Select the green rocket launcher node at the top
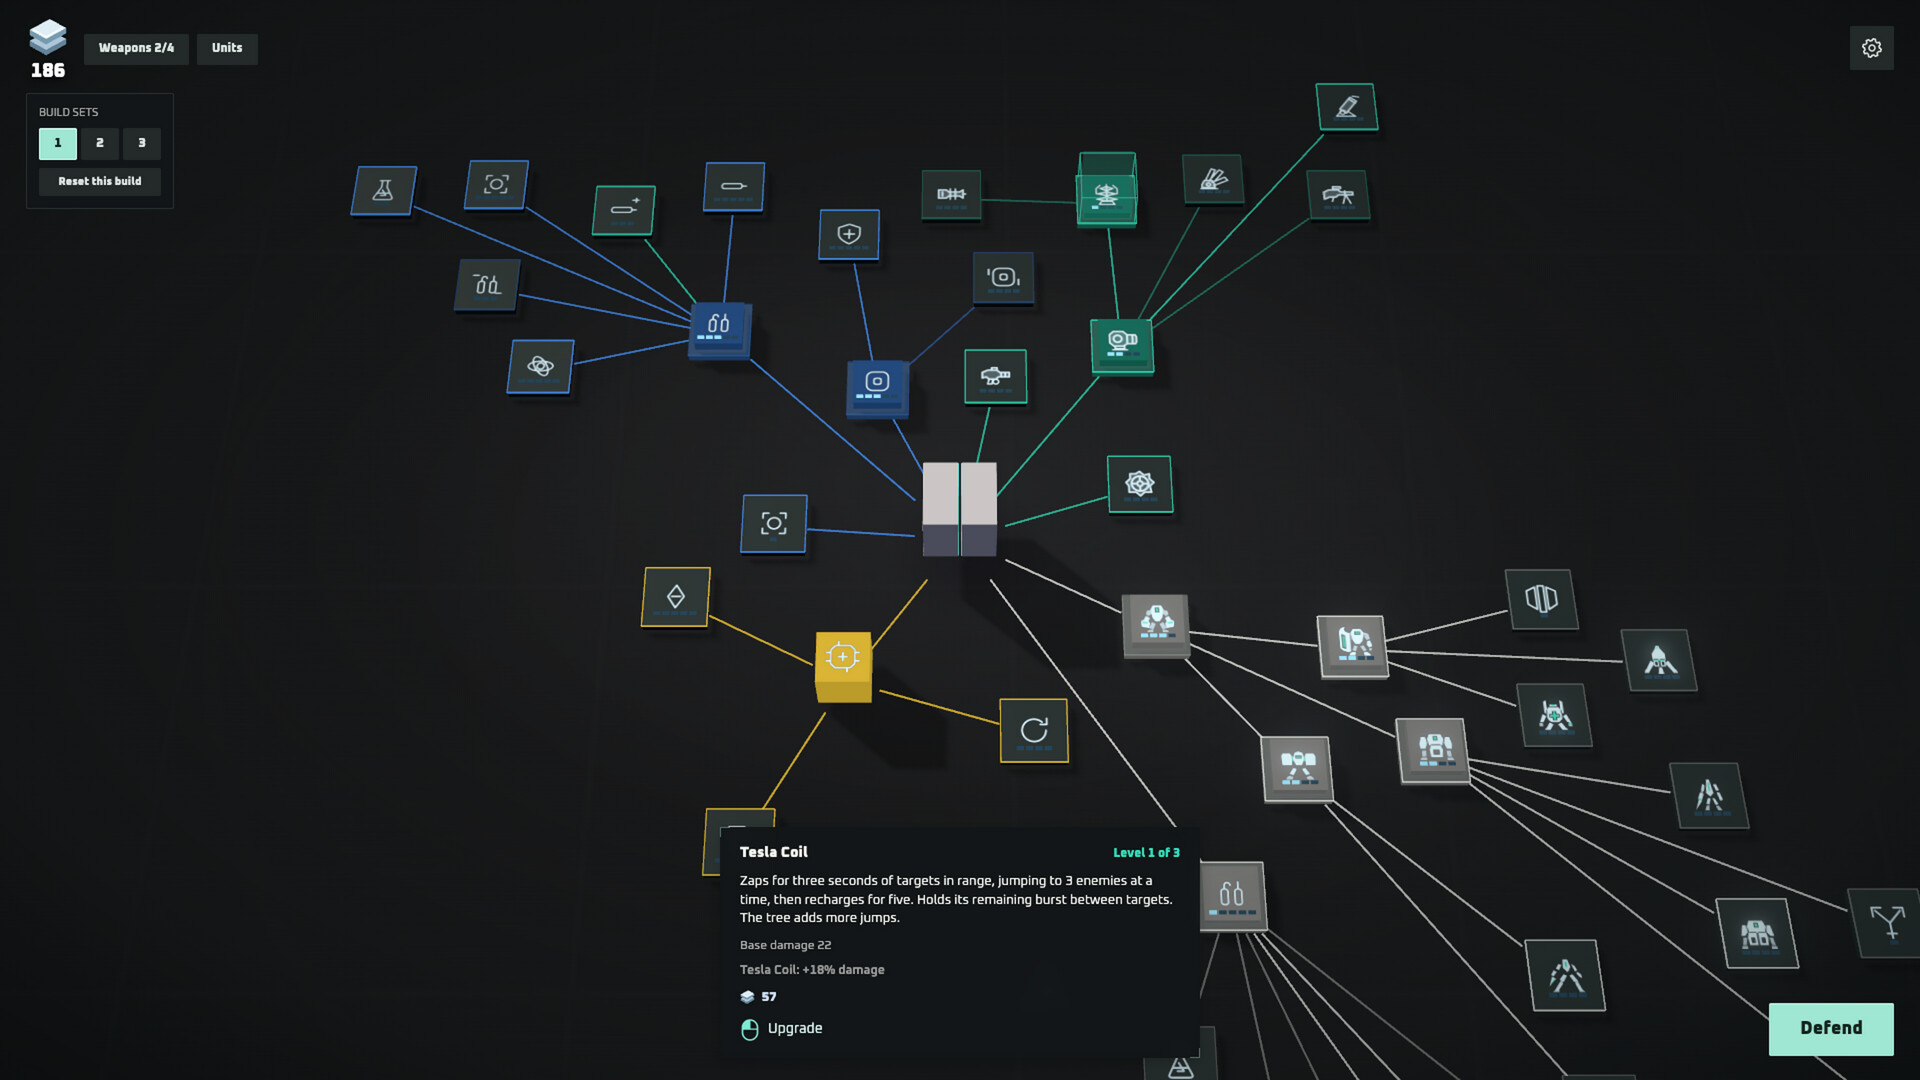Viewport: 1920px width, 1080px height. click(x=1347, y=106)
